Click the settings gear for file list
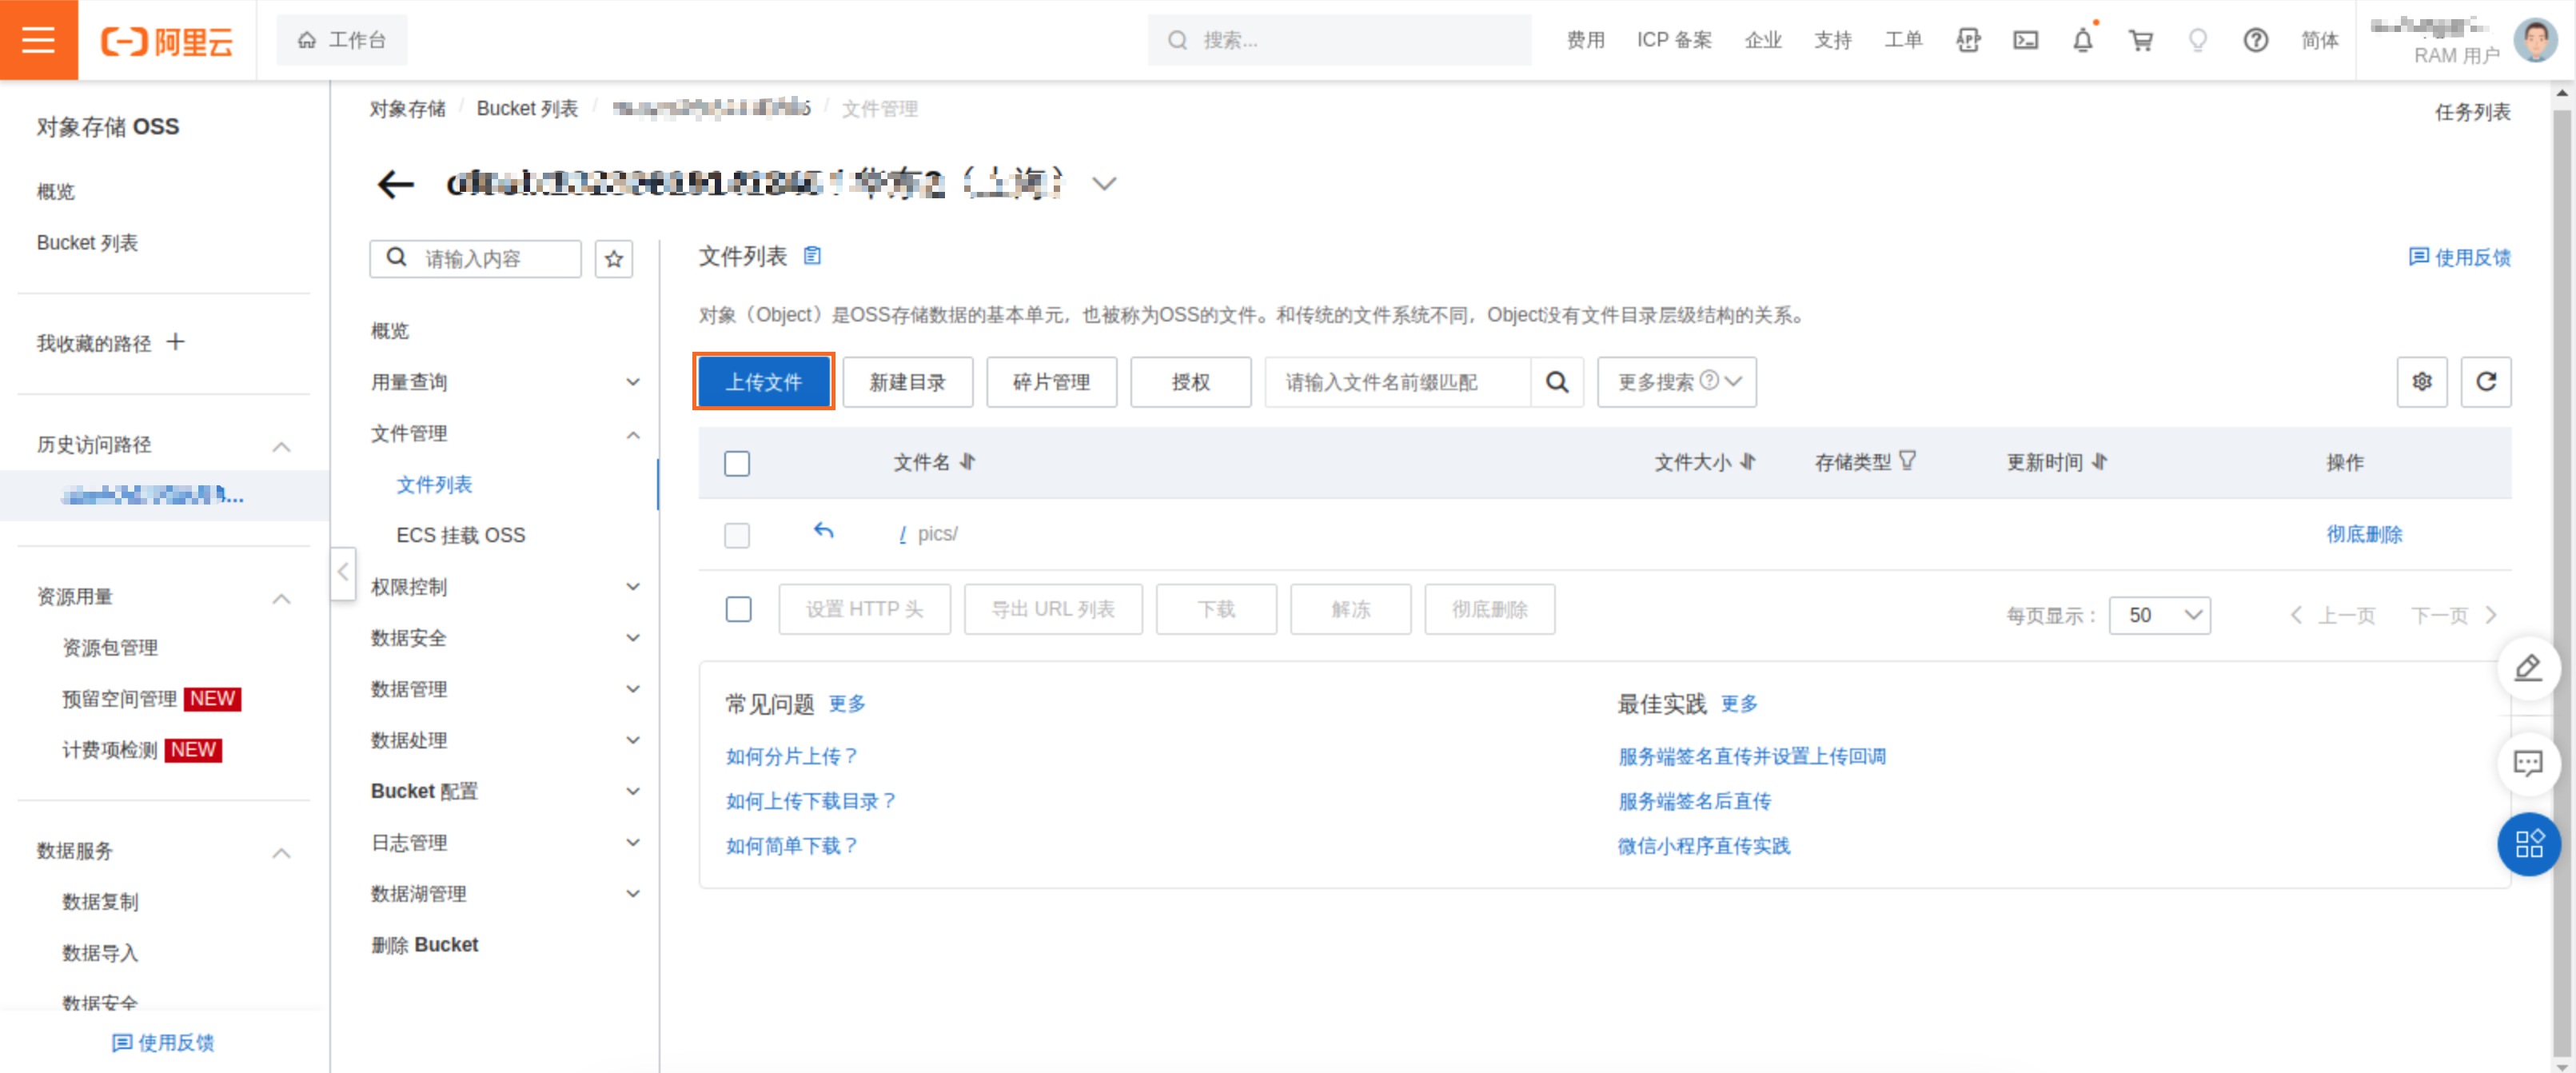2576x1073 pixels. coord(2421,381)
